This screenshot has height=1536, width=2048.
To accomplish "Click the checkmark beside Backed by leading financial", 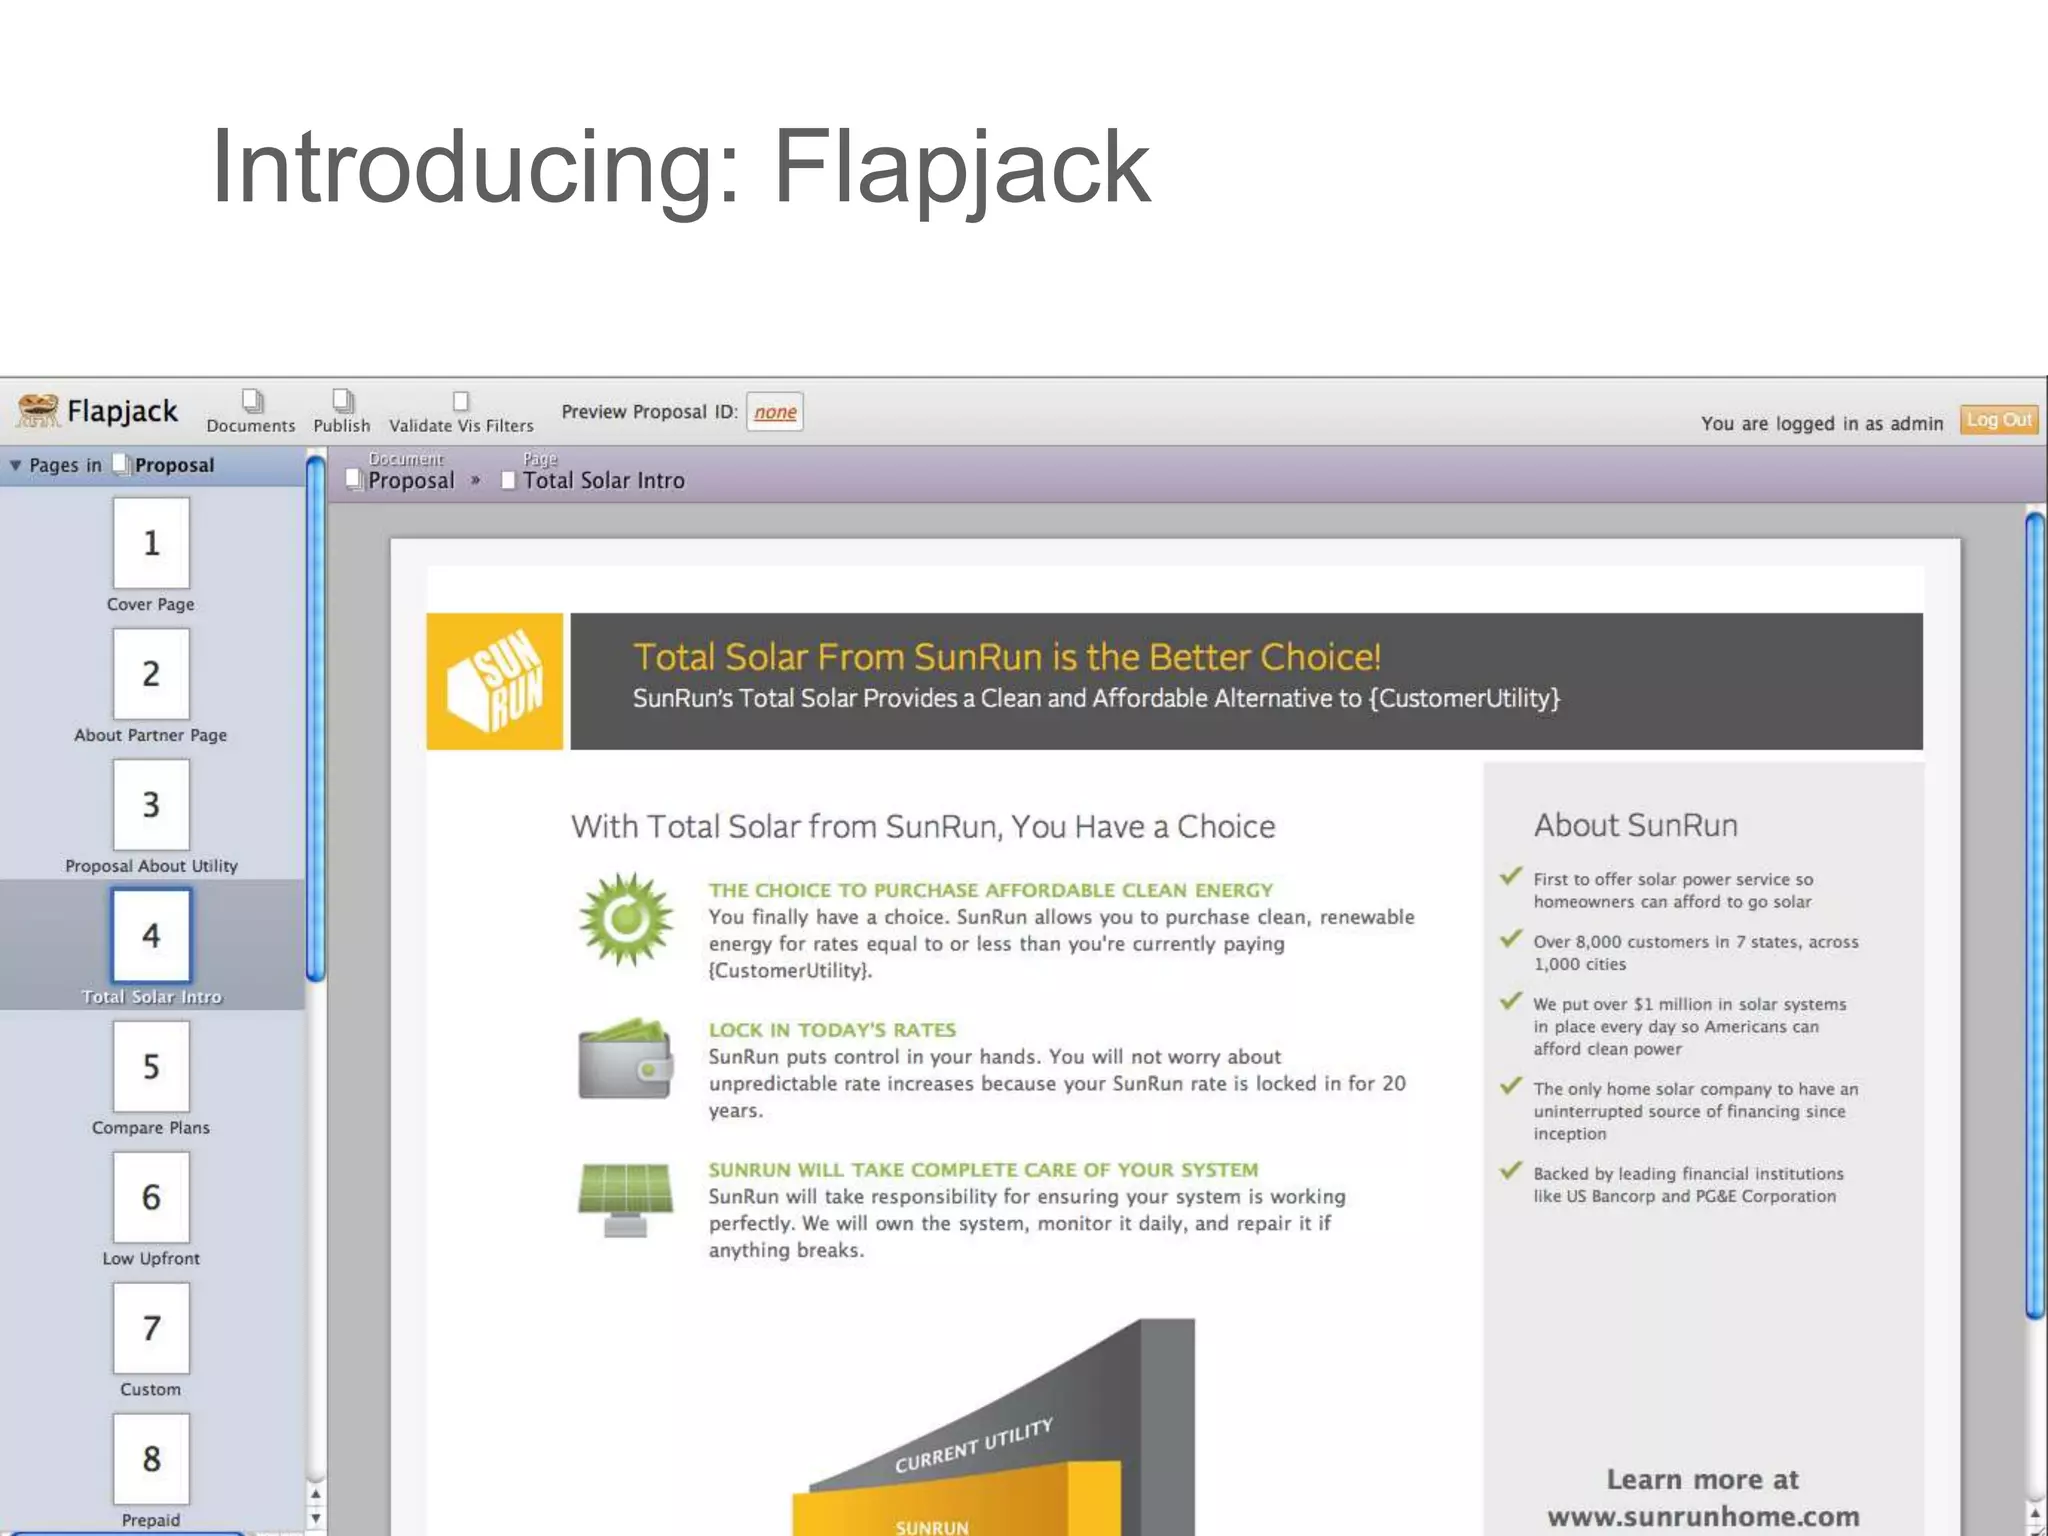I will point(1511,1170).
